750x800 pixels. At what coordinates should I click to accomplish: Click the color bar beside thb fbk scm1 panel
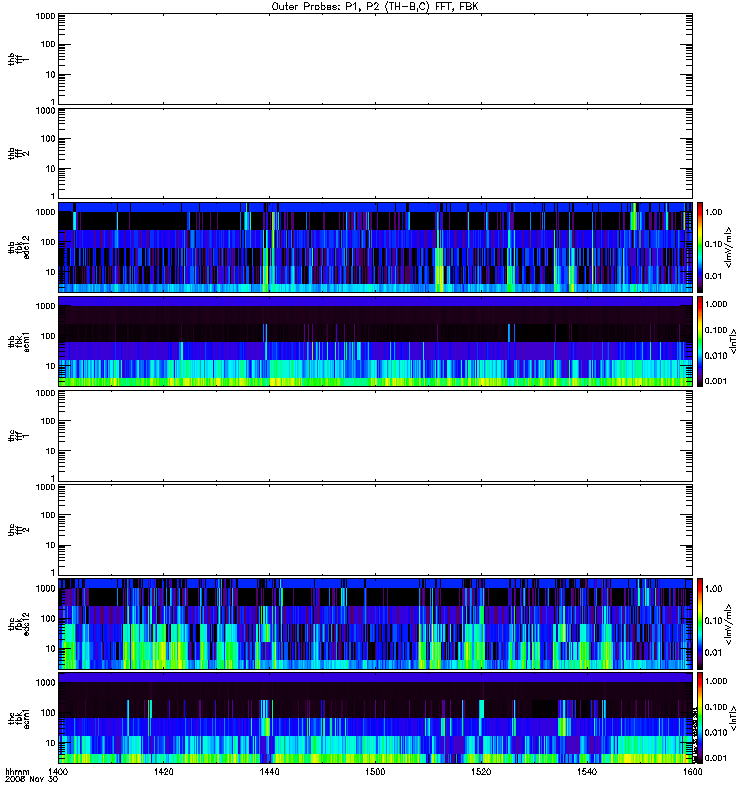700,341
